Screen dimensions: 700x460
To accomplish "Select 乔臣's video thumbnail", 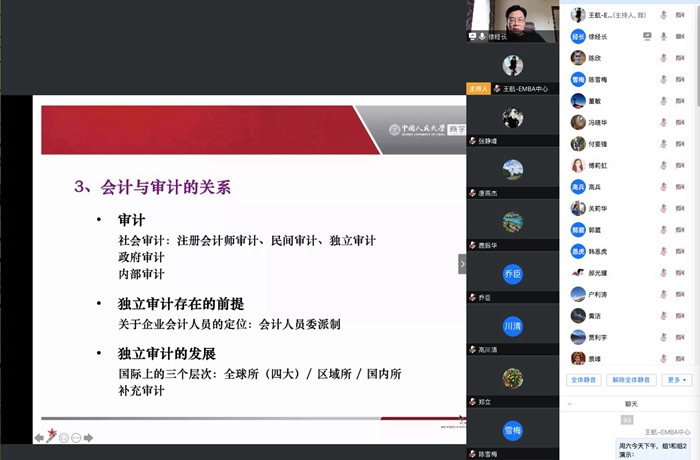I will tap(512, 274).
